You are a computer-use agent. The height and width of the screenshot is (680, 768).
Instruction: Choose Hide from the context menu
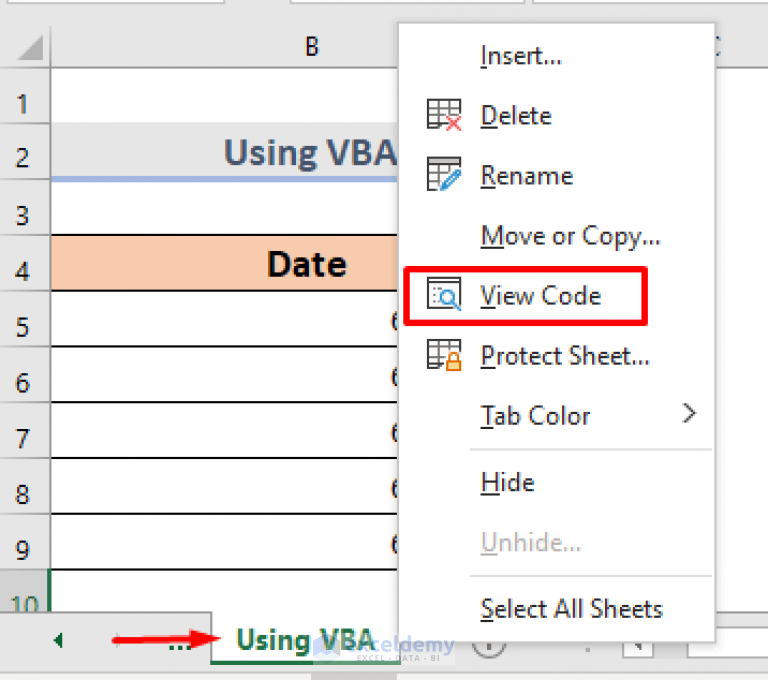tap(556, 483)
